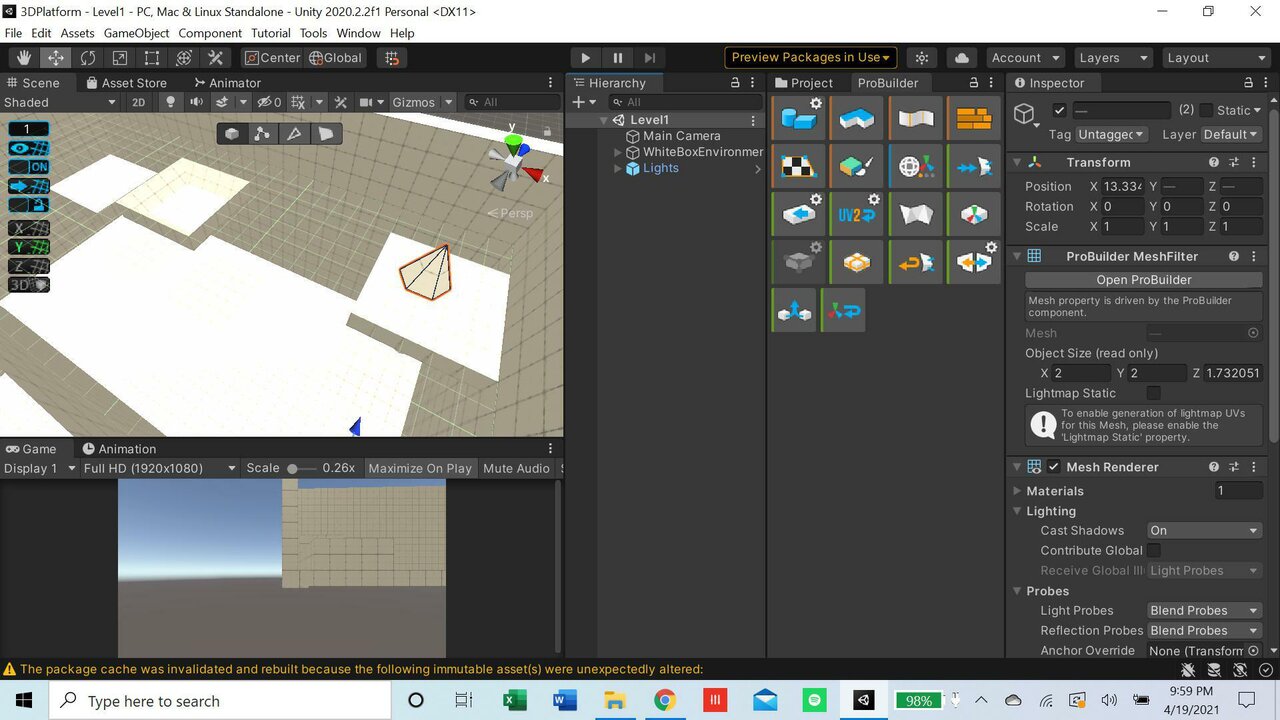
Task: Open the Light Probes dropdown
Action: pos(1204,610)
